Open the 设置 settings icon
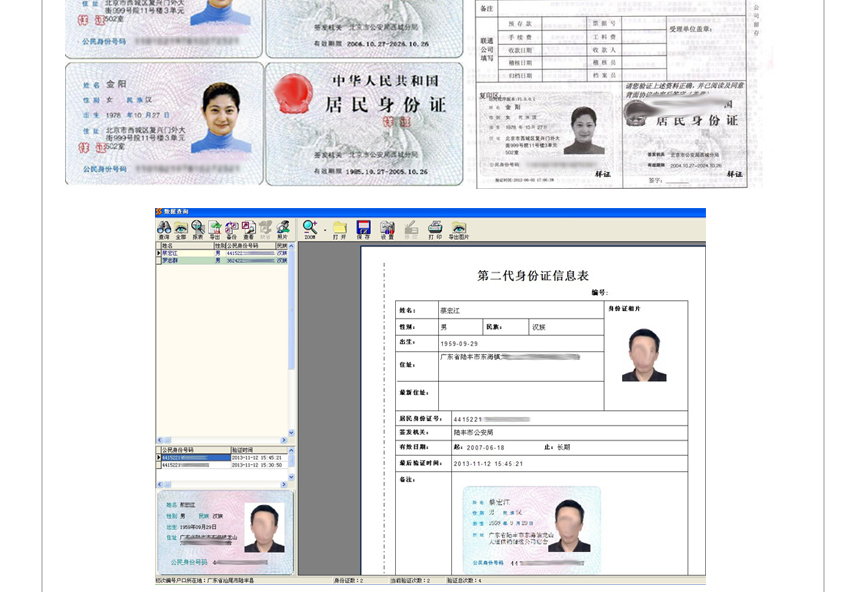Viewport: 850px width, 600px height. point(387,229)
